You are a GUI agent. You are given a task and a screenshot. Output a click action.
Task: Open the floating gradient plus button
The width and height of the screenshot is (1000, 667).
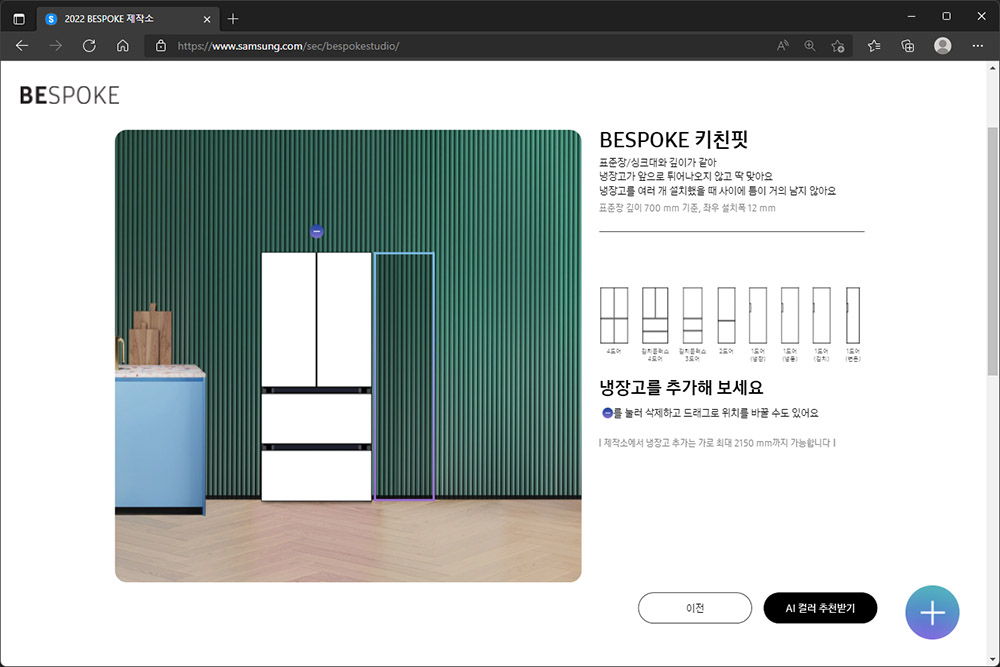tap(932, 612)
